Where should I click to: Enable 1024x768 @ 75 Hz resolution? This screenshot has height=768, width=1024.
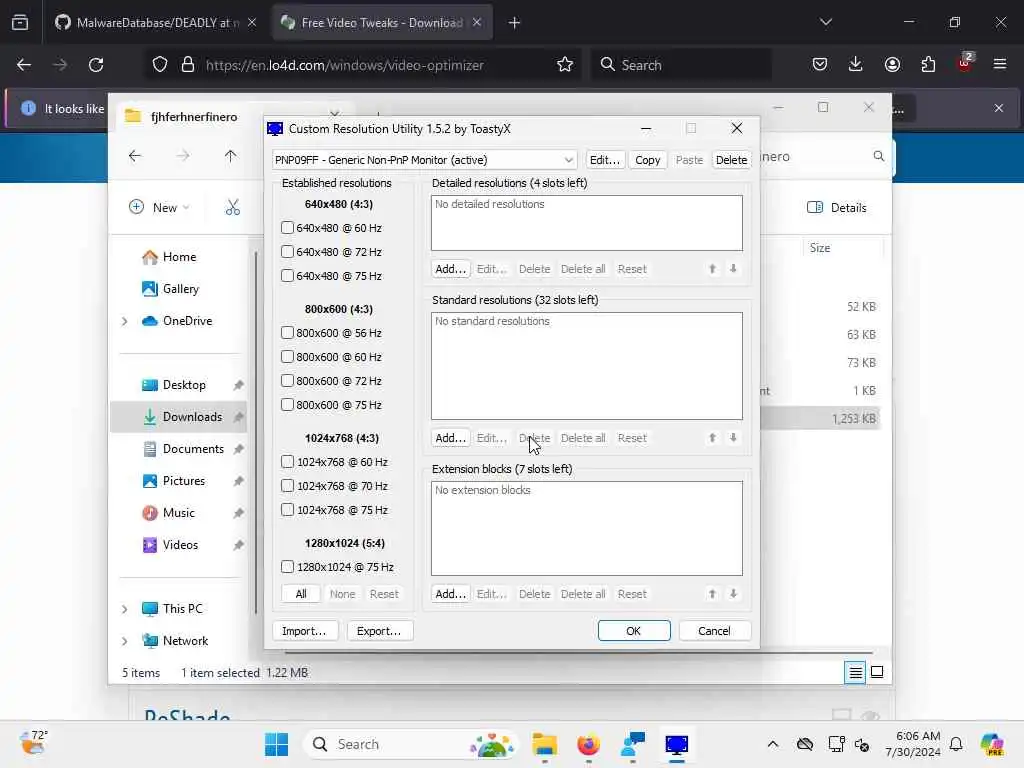(287, 510)
